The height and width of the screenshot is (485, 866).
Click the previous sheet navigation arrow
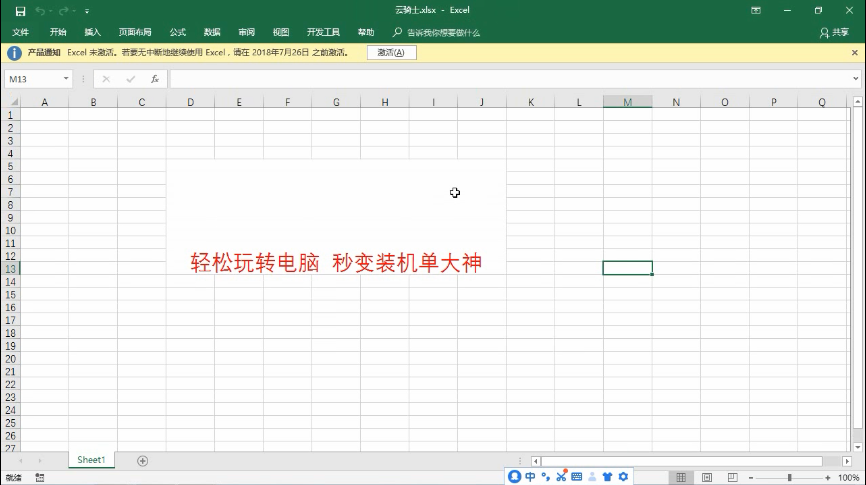(20, 461)
